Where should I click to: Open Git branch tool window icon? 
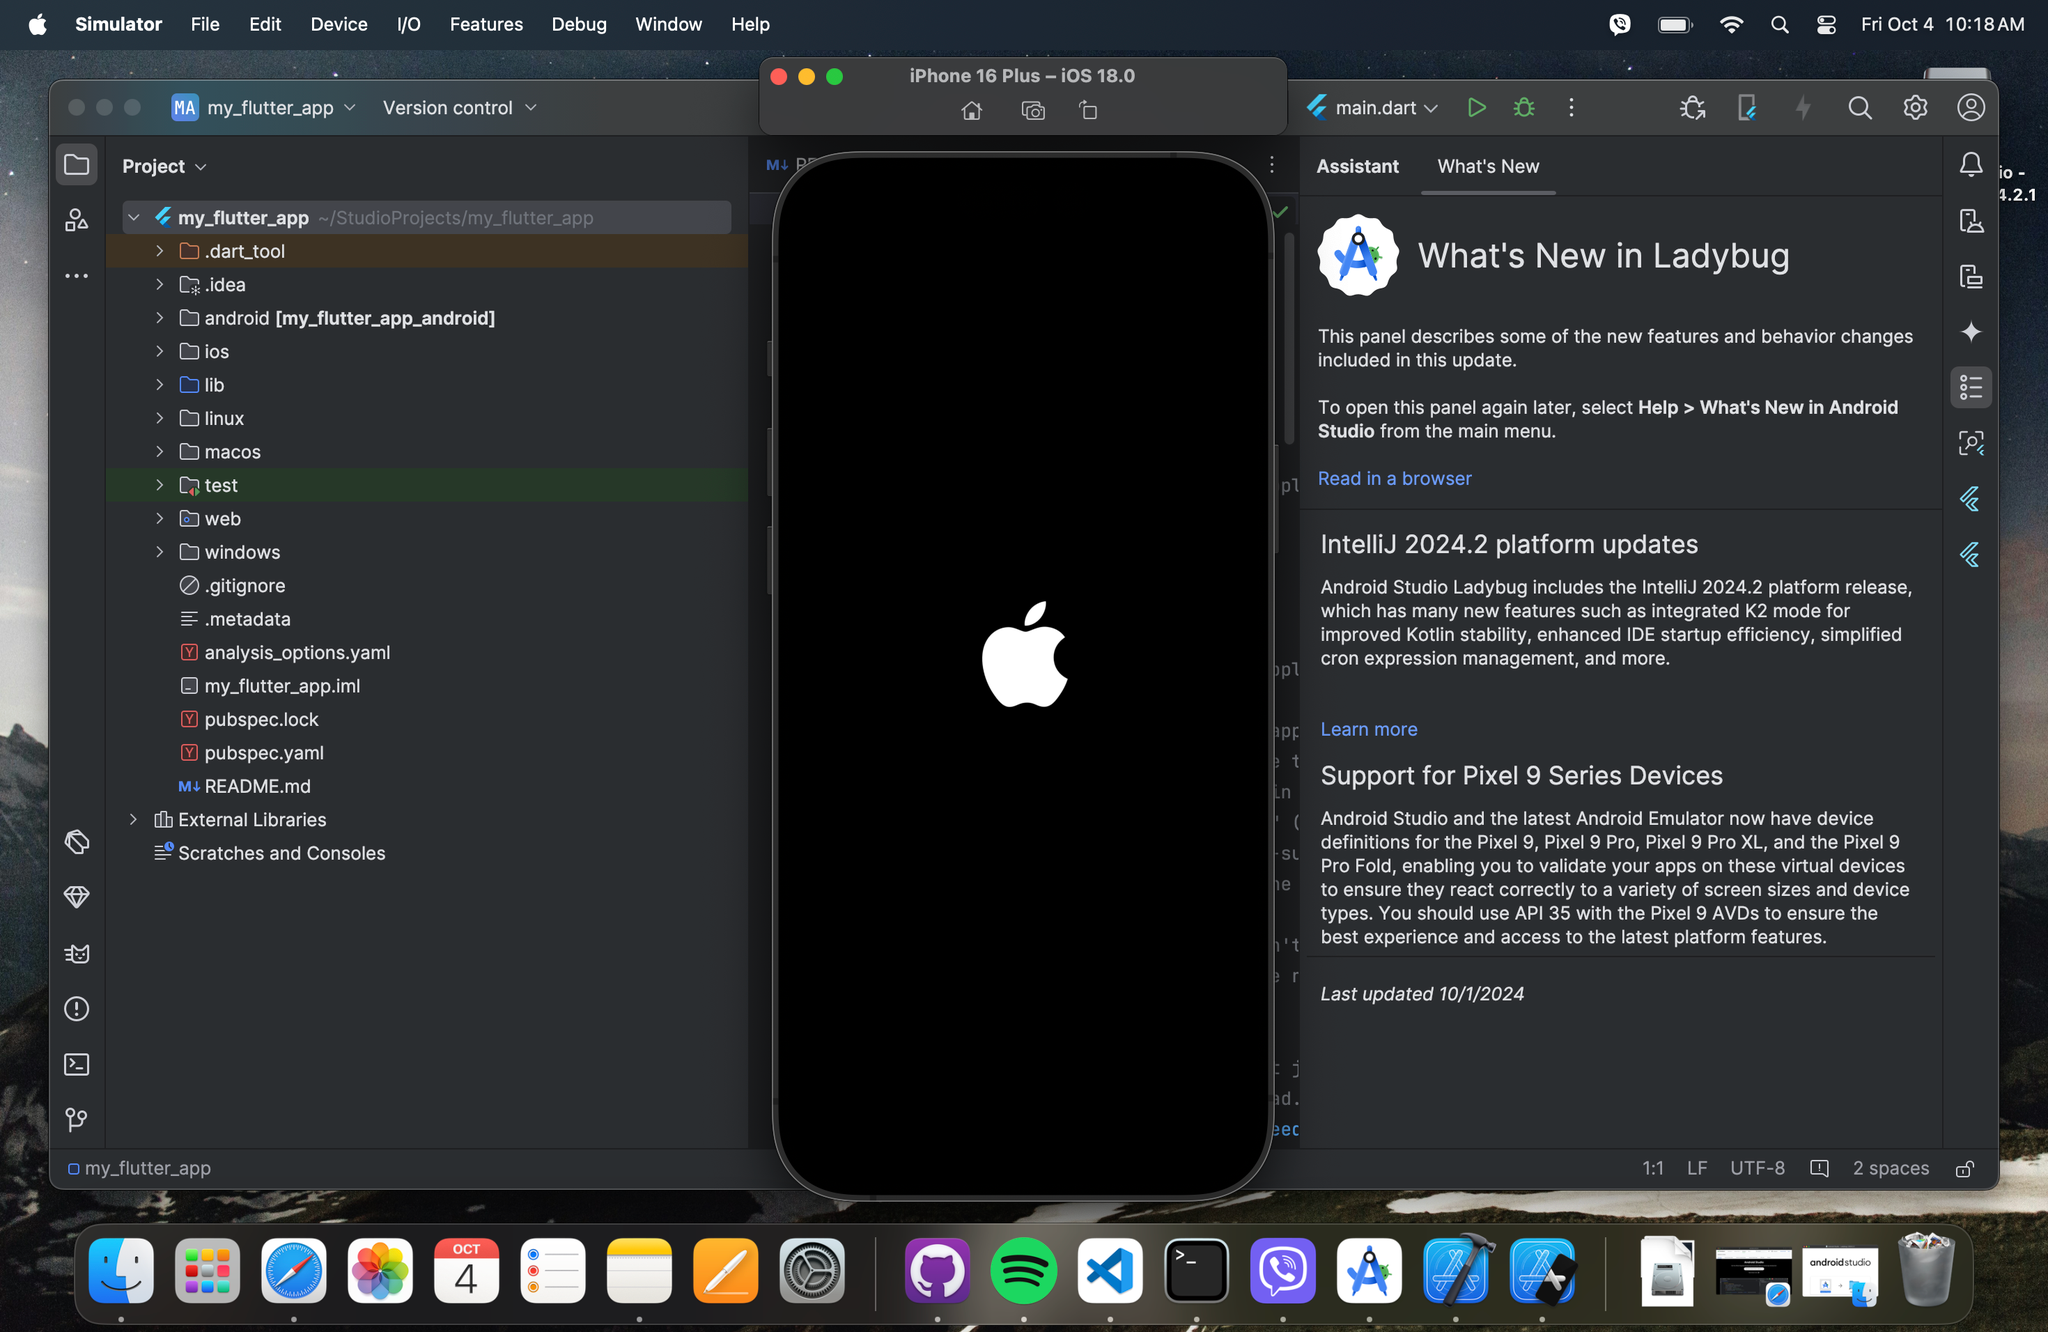click(77, 1119)
